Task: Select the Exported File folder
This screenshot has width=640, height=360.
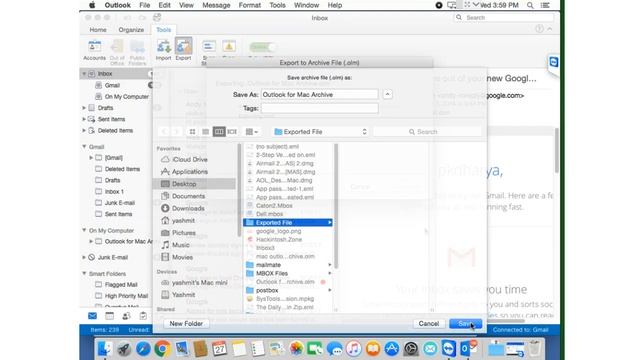Action: click(288, 222)
